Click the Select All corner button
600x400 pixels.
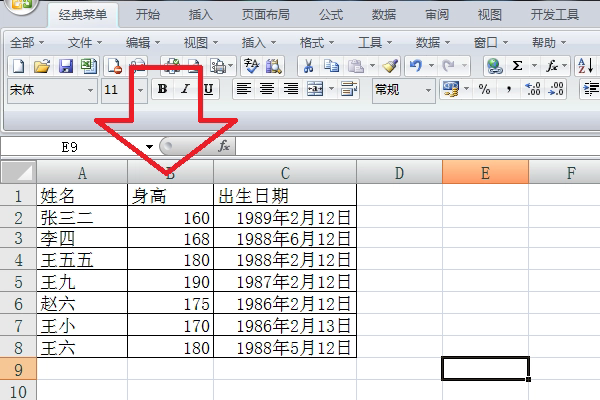(18, 172)
